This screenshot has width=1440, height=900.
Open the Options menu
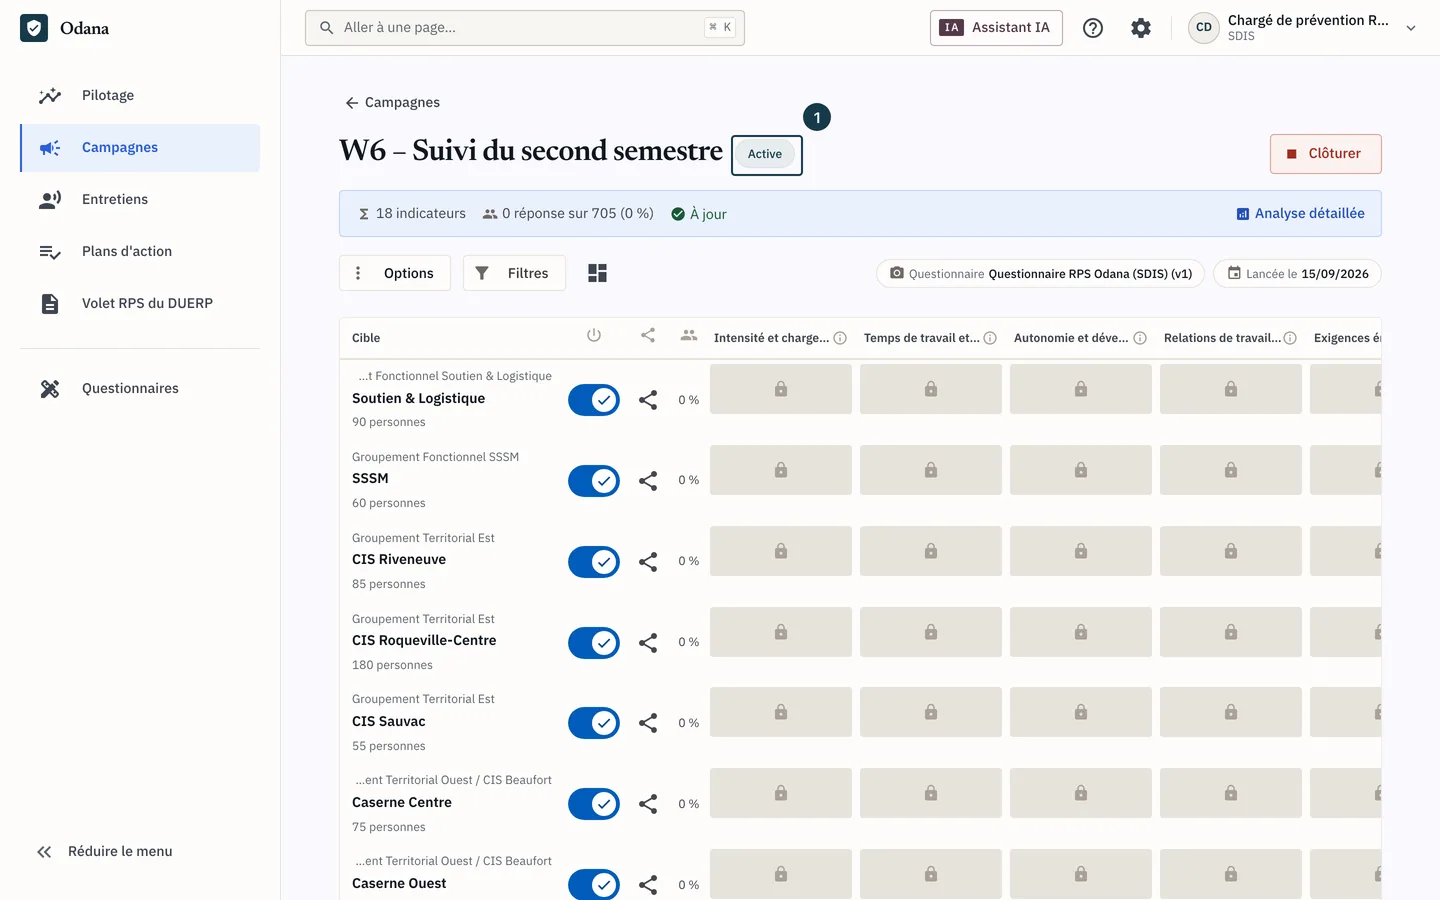(395, 273)
